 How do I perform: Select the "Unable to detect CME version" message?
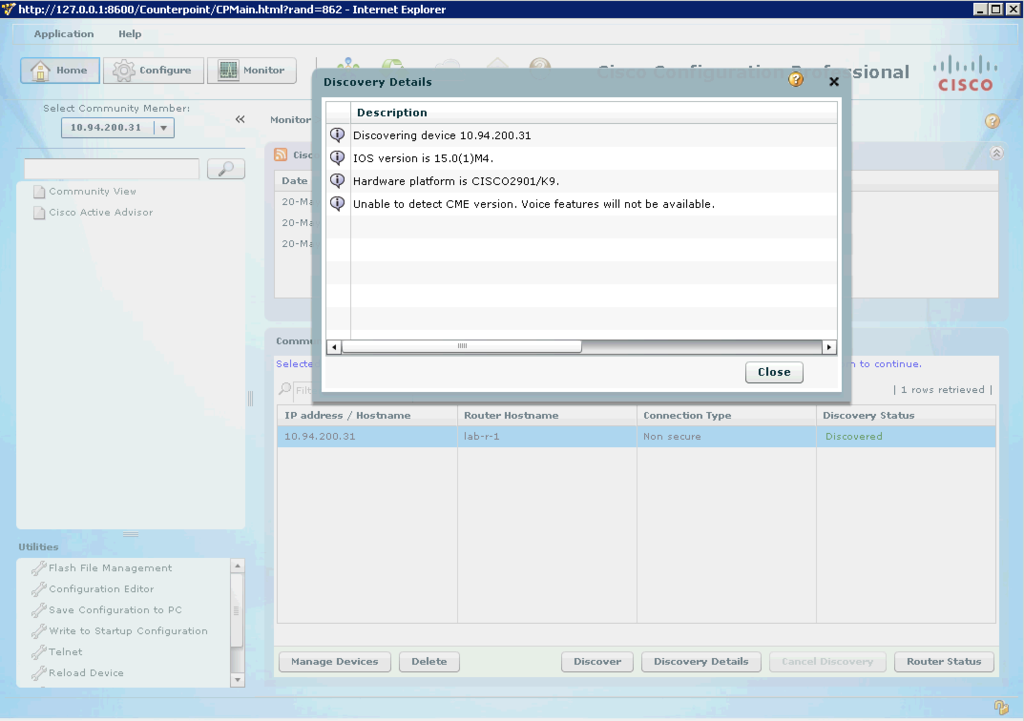[x=534, y=204]
